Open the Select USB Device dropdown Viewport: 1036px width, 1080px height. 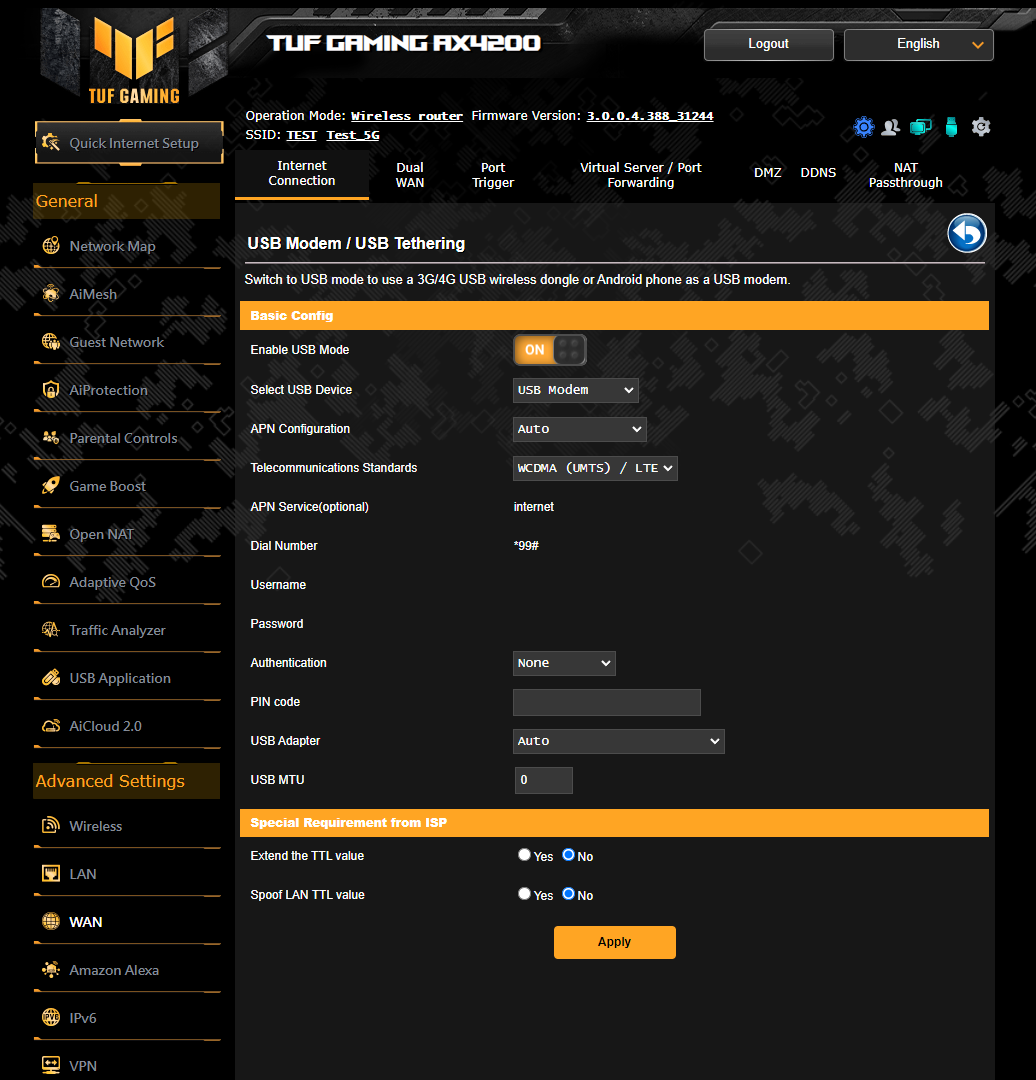point(576,390)
